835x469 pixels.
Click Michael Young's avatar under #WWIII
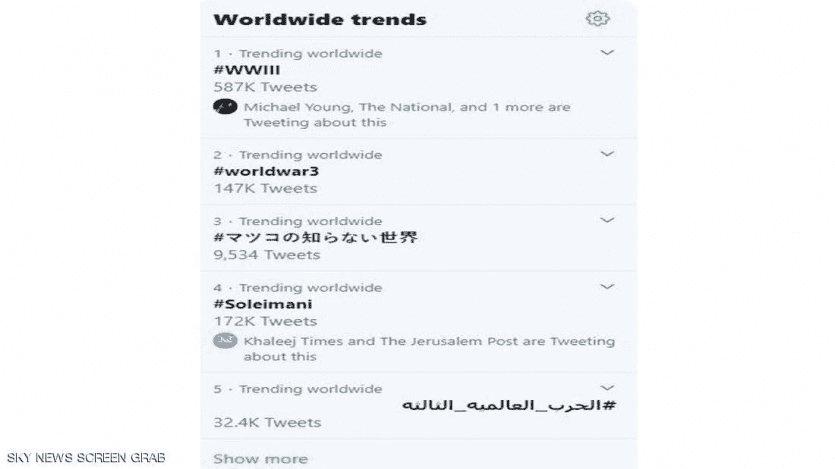coord(225,107)
